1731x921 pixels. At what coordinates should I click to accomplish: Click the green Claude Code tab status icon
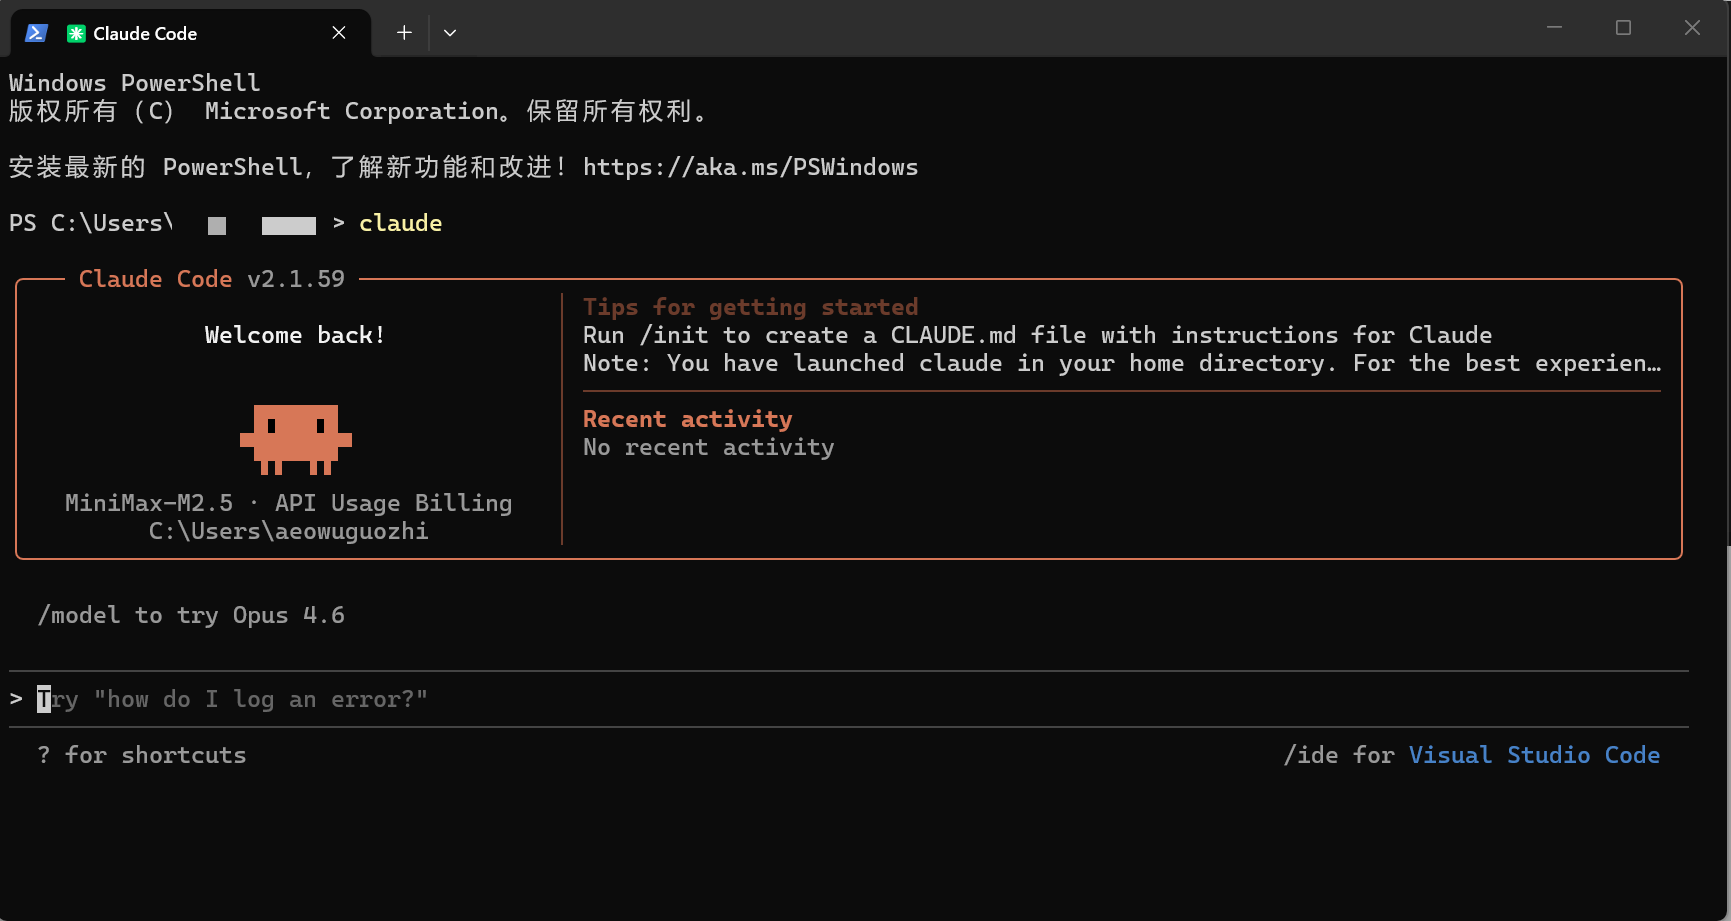click(x=76, y=33)
